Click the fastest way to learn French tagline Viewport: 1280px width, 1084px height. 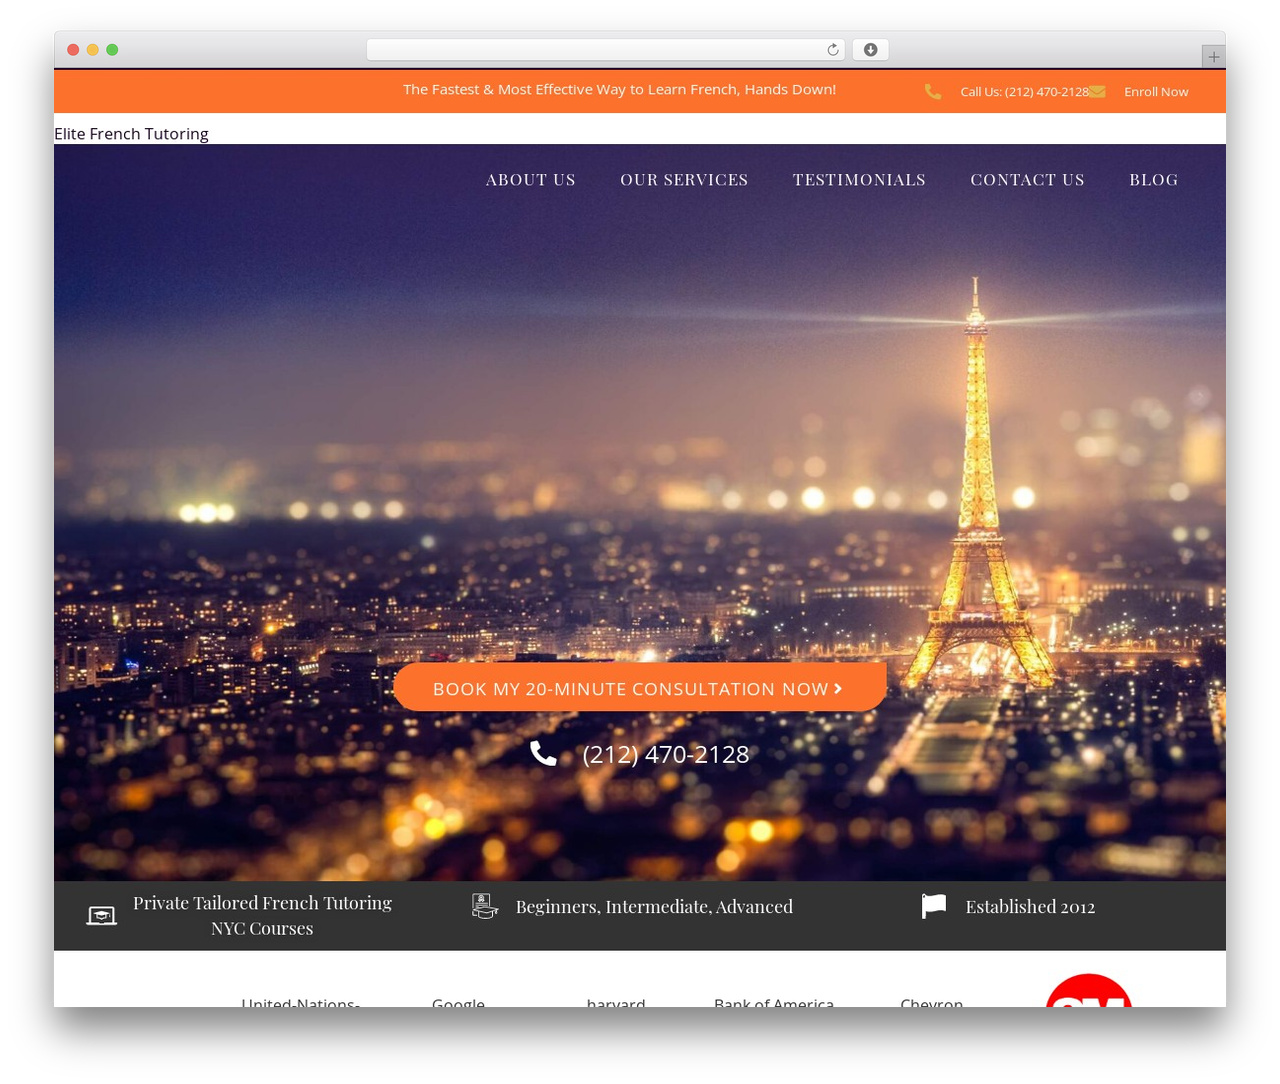[619, 89]
